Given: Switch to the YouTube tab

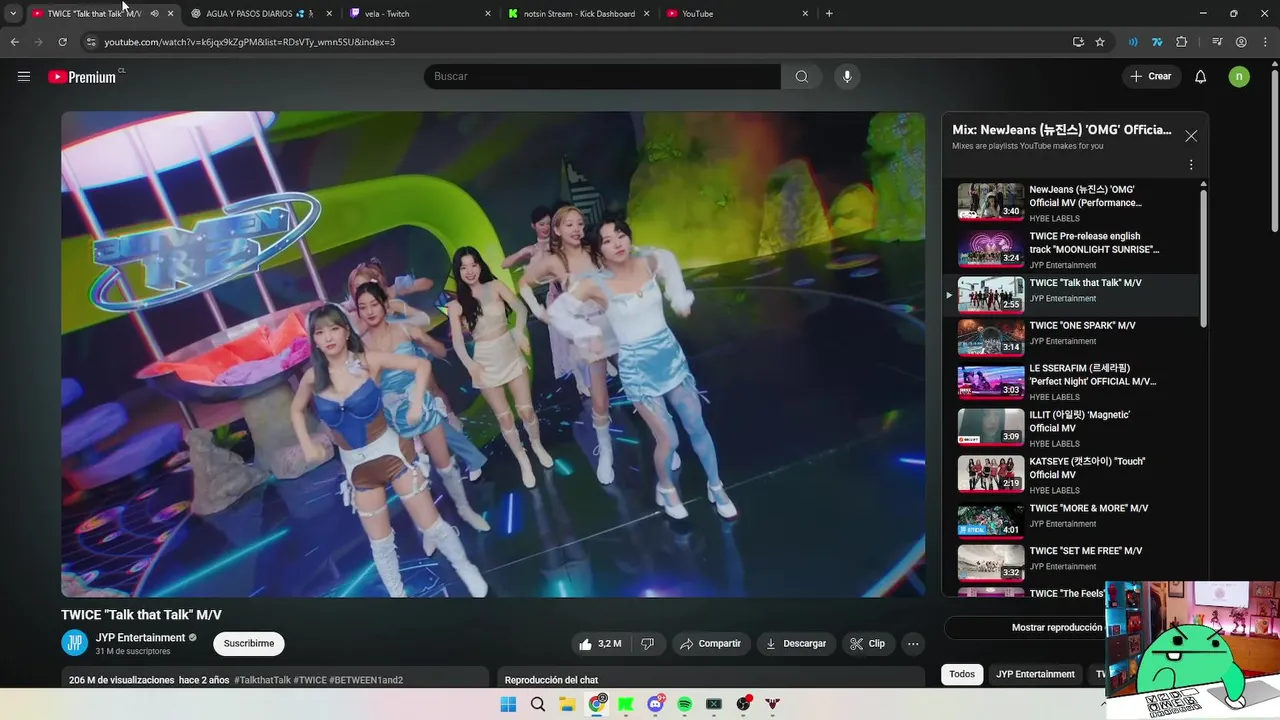Looking at the screenshot, I should (x=736, y=14).
